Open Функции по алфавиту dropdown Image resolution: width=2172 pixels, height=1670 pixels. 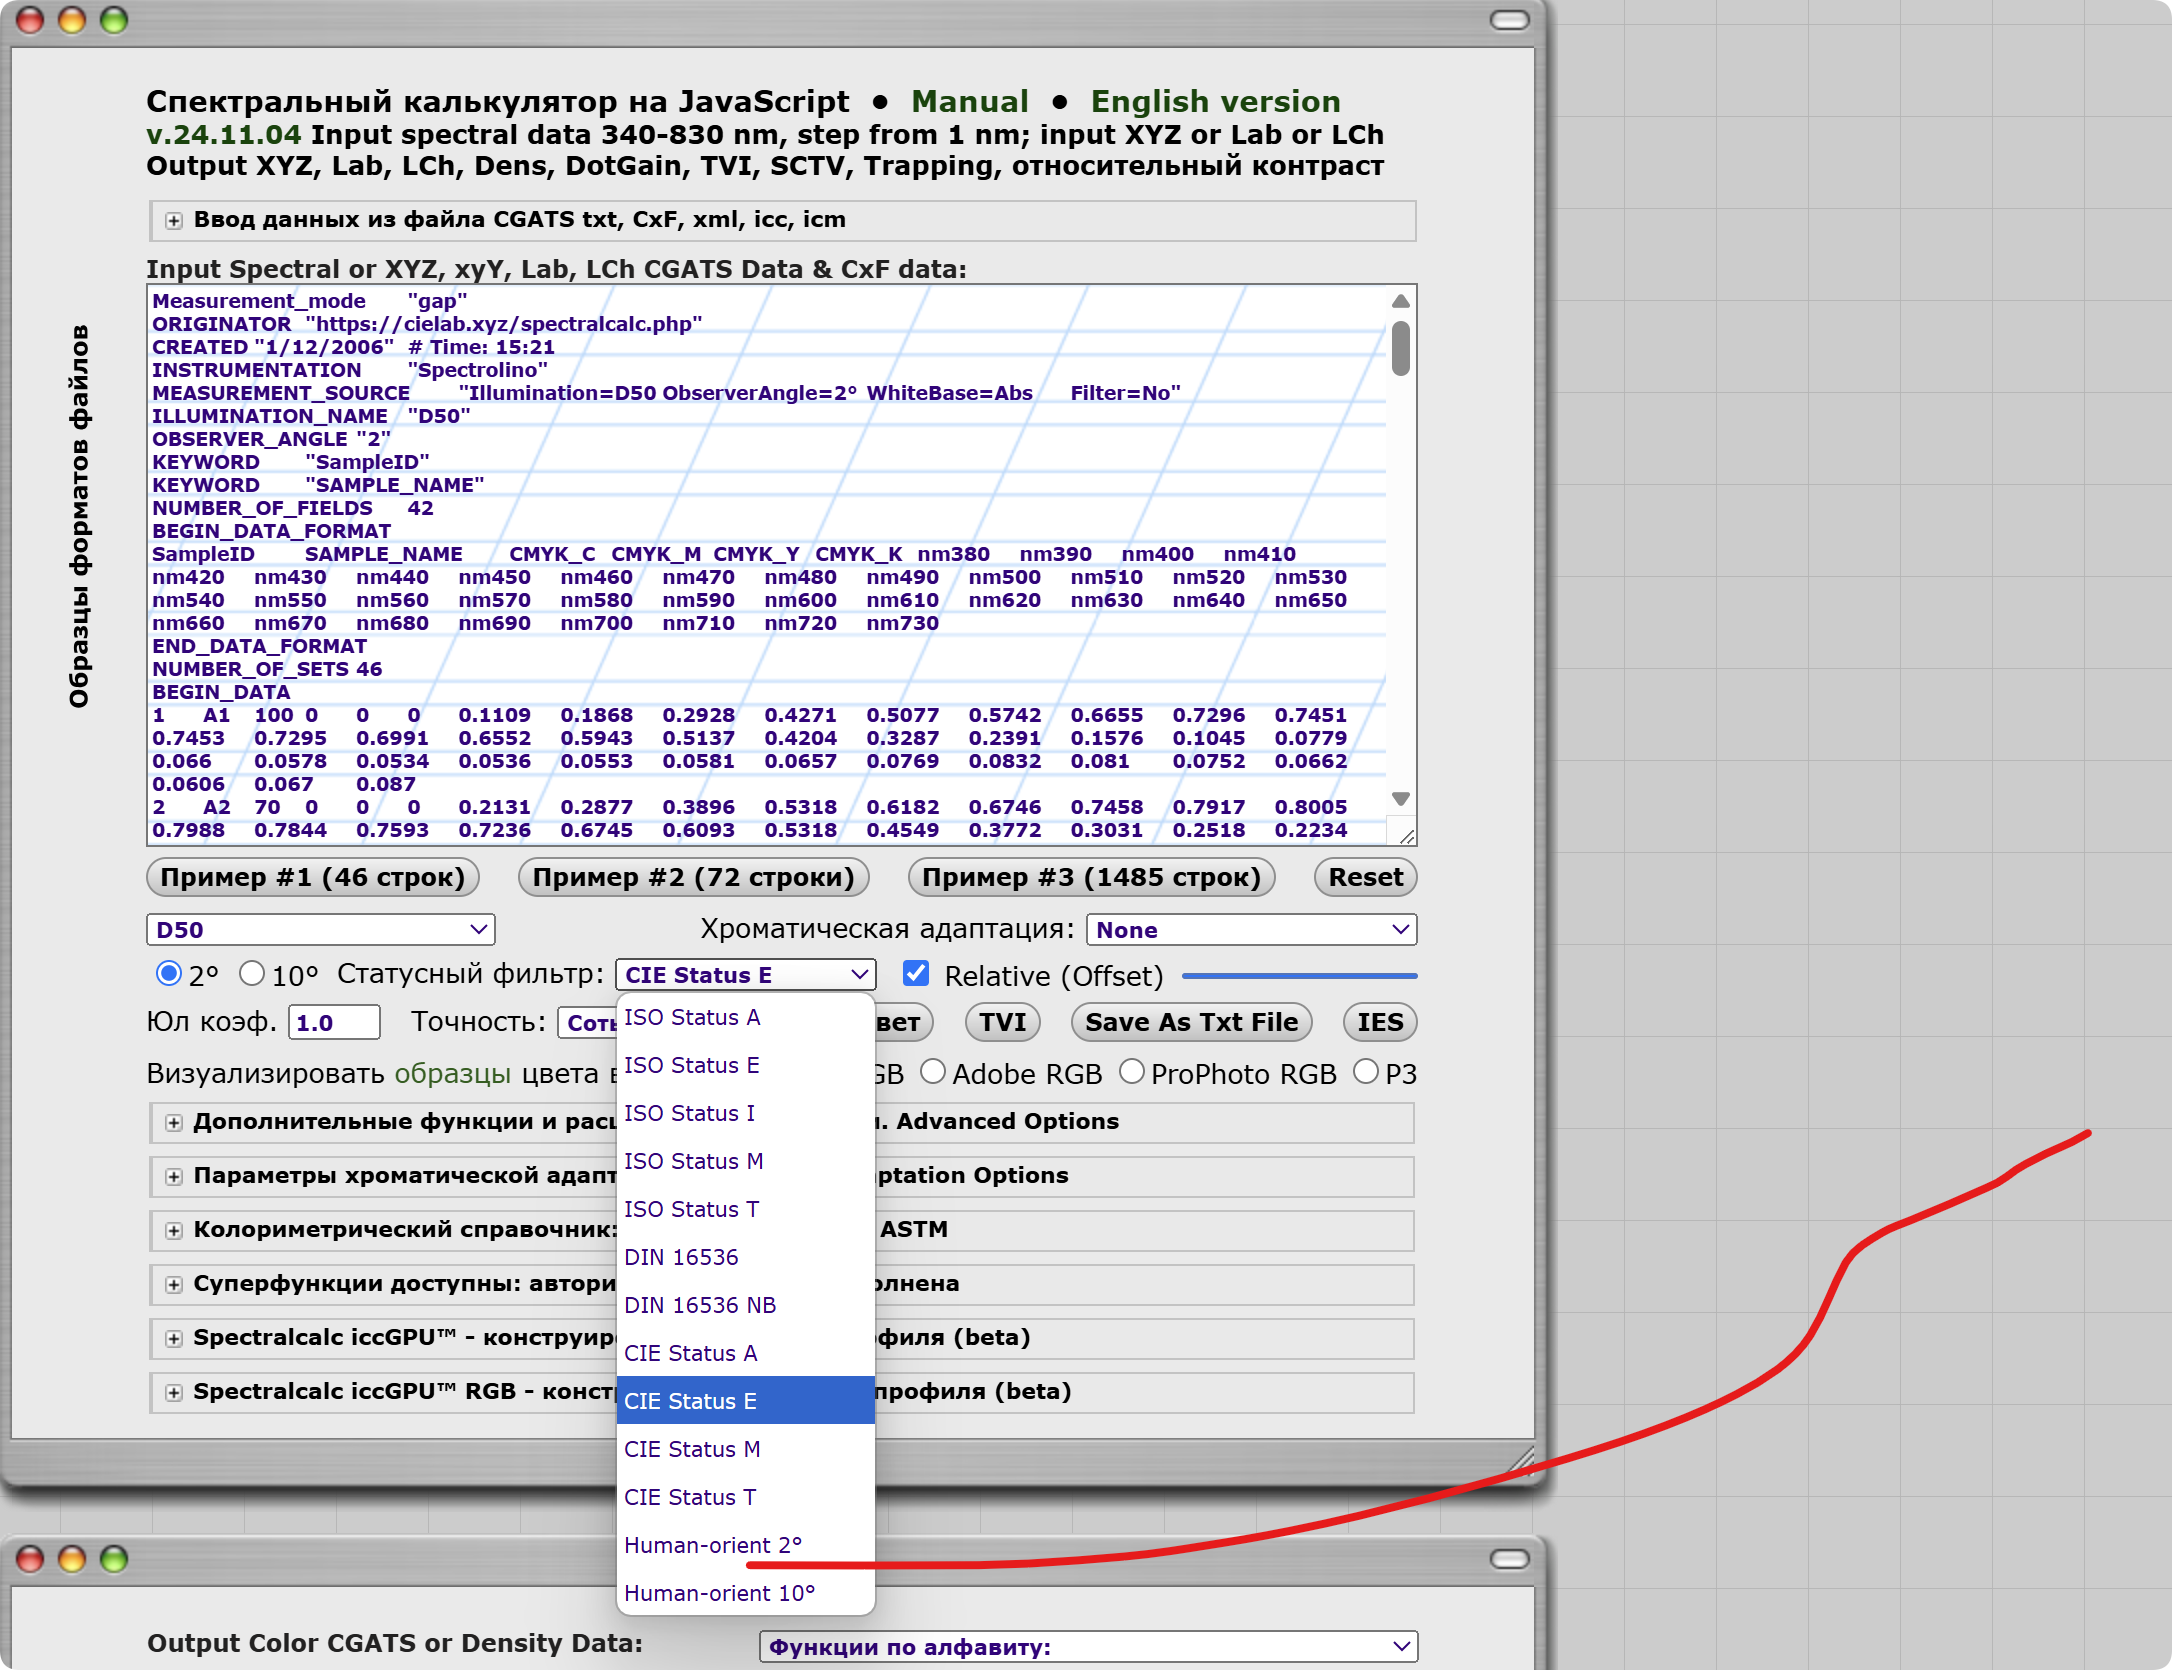click(x=1088, y=1647)
